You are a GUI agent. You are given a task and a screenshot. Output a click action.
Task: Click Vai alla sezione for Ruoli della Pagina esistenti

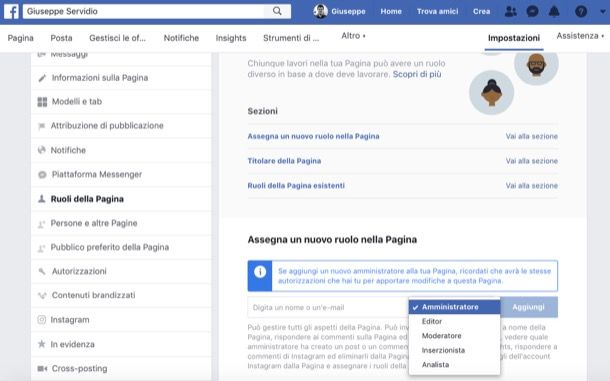click(x=531, y=186)
